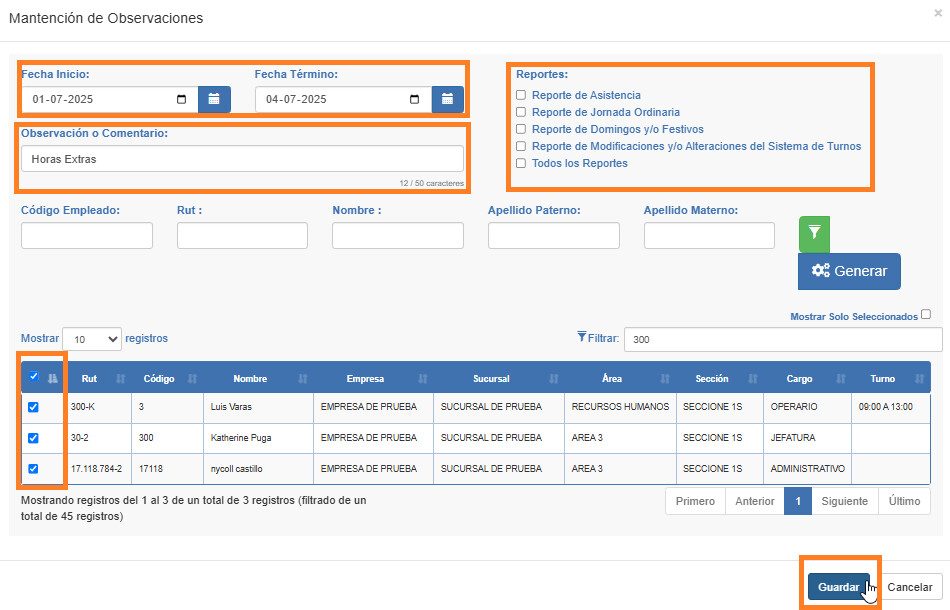Click Rut cell 300-K
This screenshot has height=610, width=950.
(x=99, y=407)
